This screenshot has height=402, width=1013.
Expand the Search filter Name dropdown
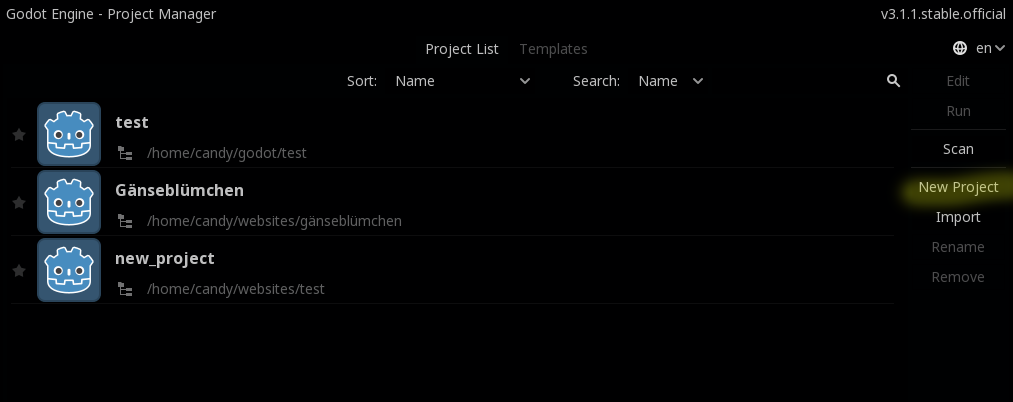tap(671, 81)
